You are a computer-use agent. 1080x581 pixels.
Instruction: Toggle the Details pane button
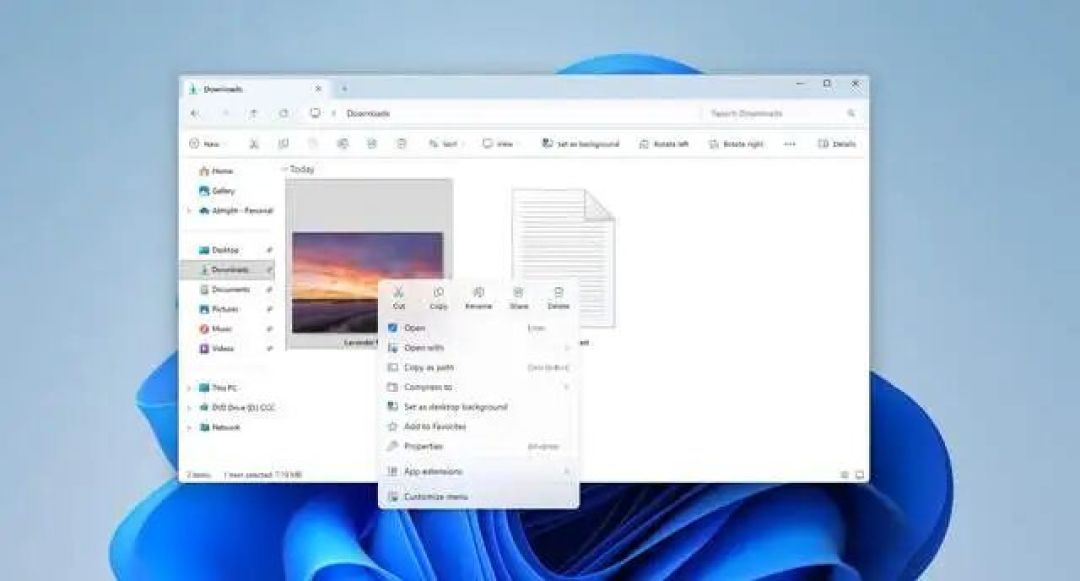[x=836, y=144]
